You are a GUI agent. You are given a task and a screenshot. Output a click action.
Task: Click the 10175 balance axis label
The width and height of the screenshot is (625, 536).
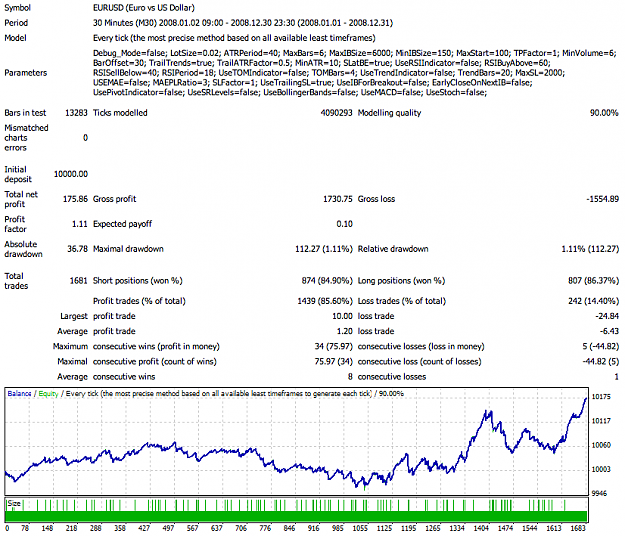601,397
